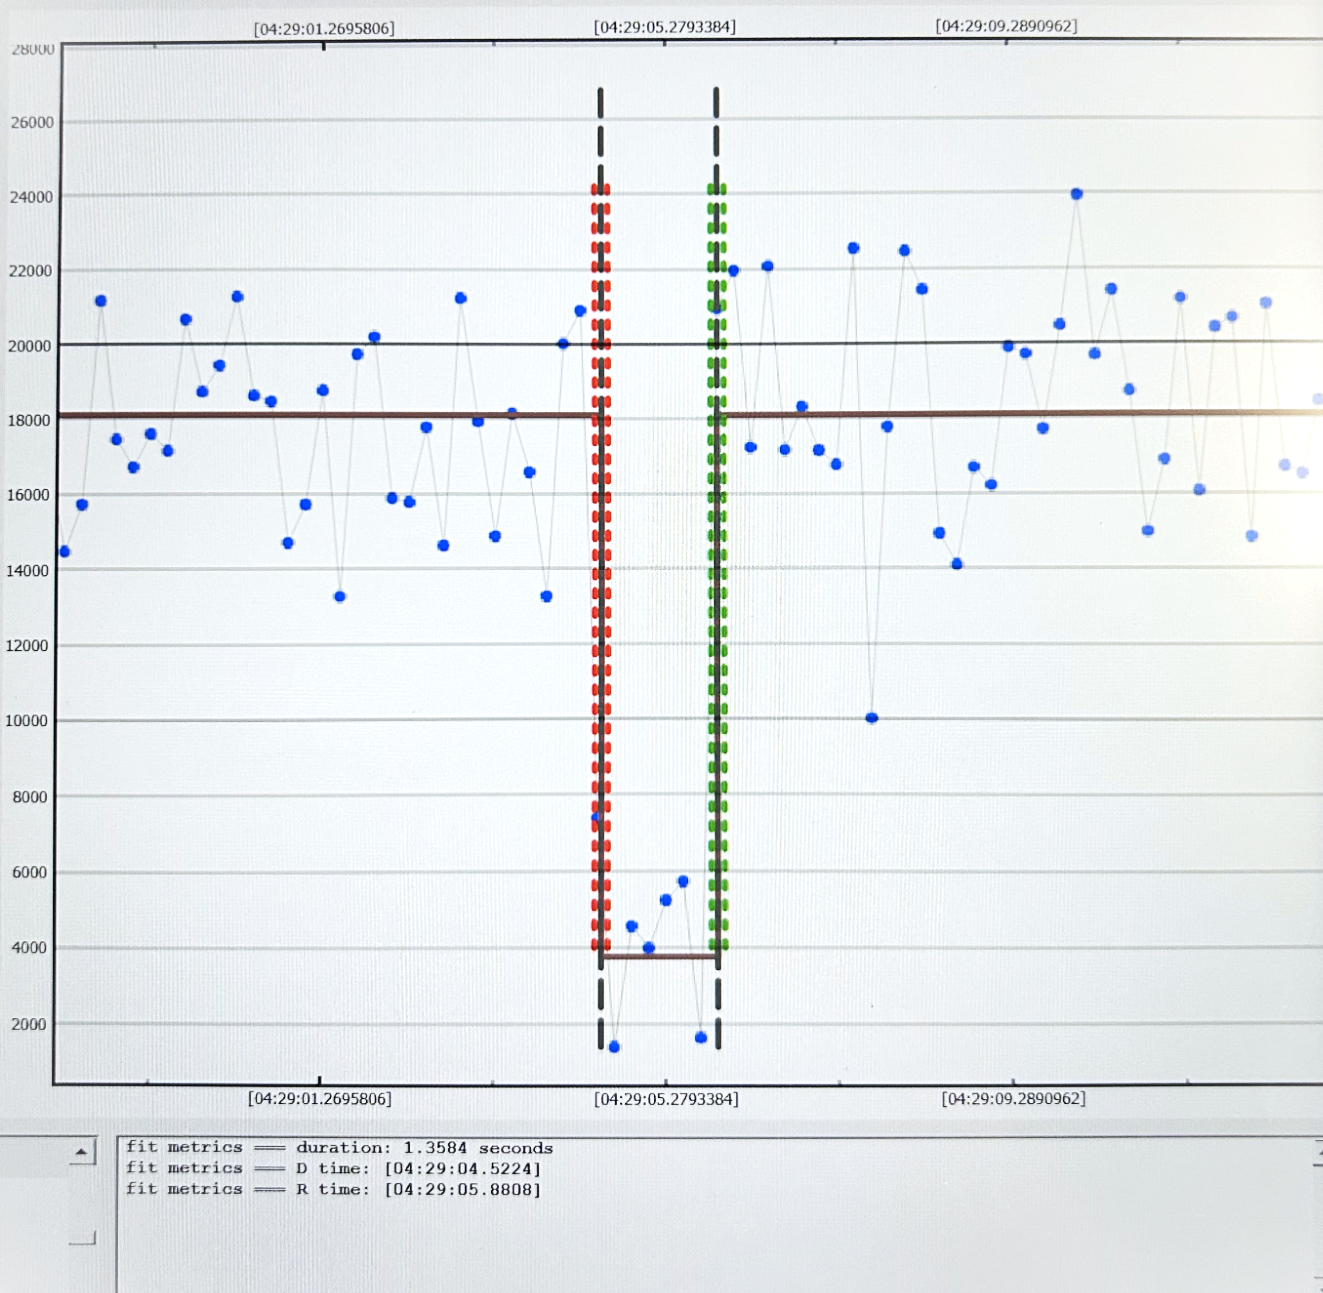Click top axis label [04:29:01.2695806]

coord(324,29)
